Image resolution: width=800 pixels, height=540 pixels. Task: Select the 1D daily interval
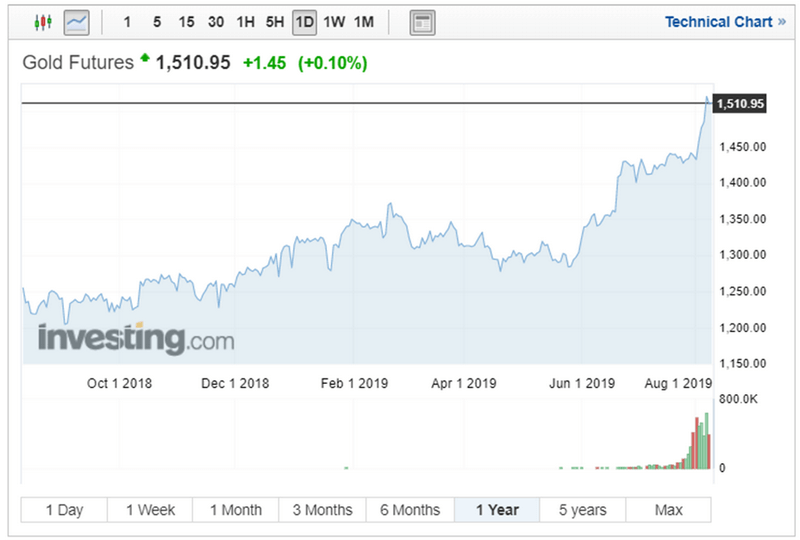pyautogui.click(x=304, y=22)
